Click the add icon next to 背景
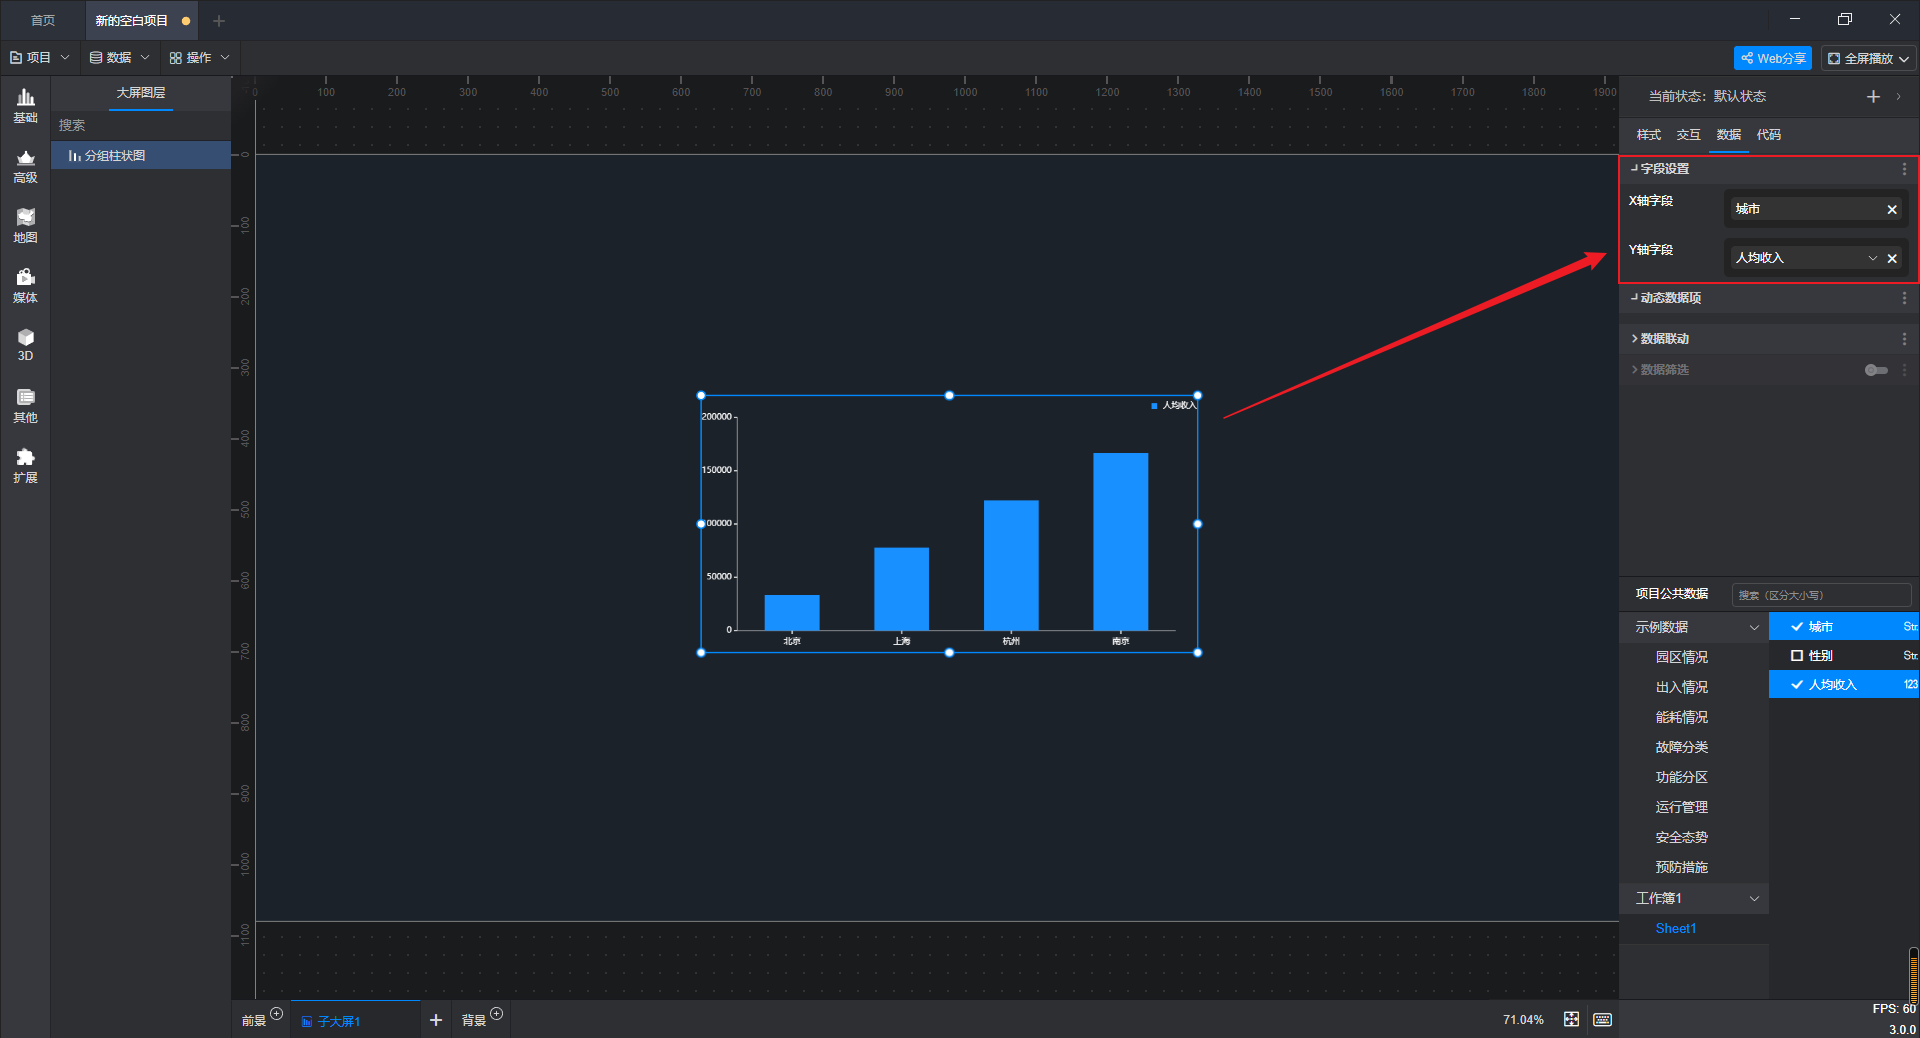Screen dimensions: 1920x1038 pos(497,1013)
